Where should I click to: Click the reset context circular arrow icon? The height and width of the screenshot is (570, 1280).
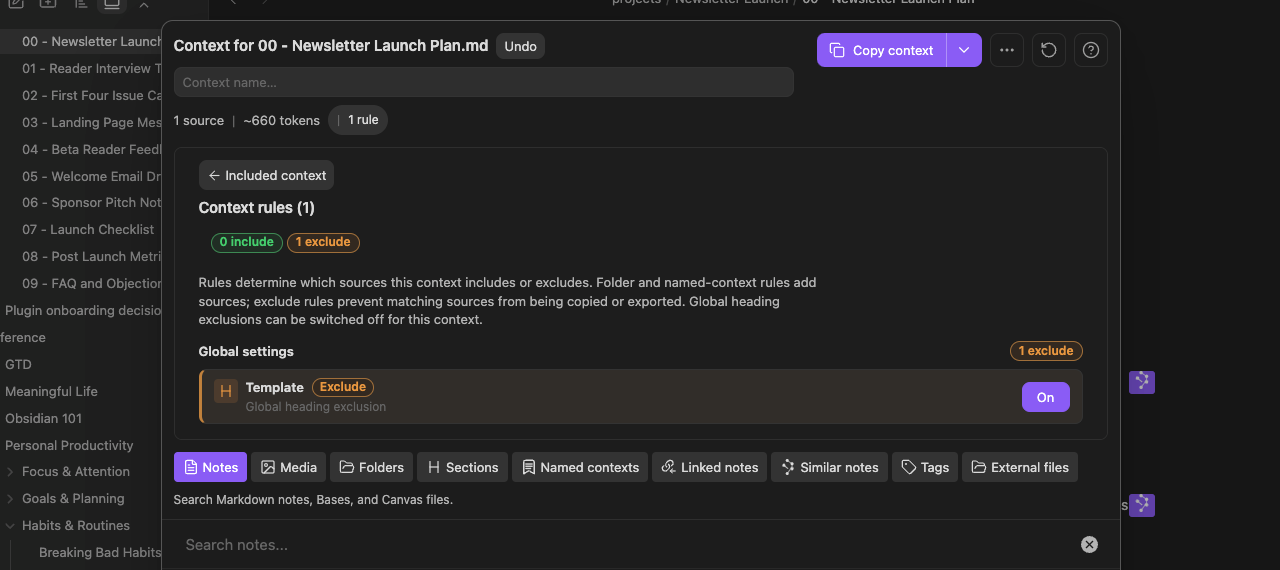pyautogui.click(x=1048, y=50)
